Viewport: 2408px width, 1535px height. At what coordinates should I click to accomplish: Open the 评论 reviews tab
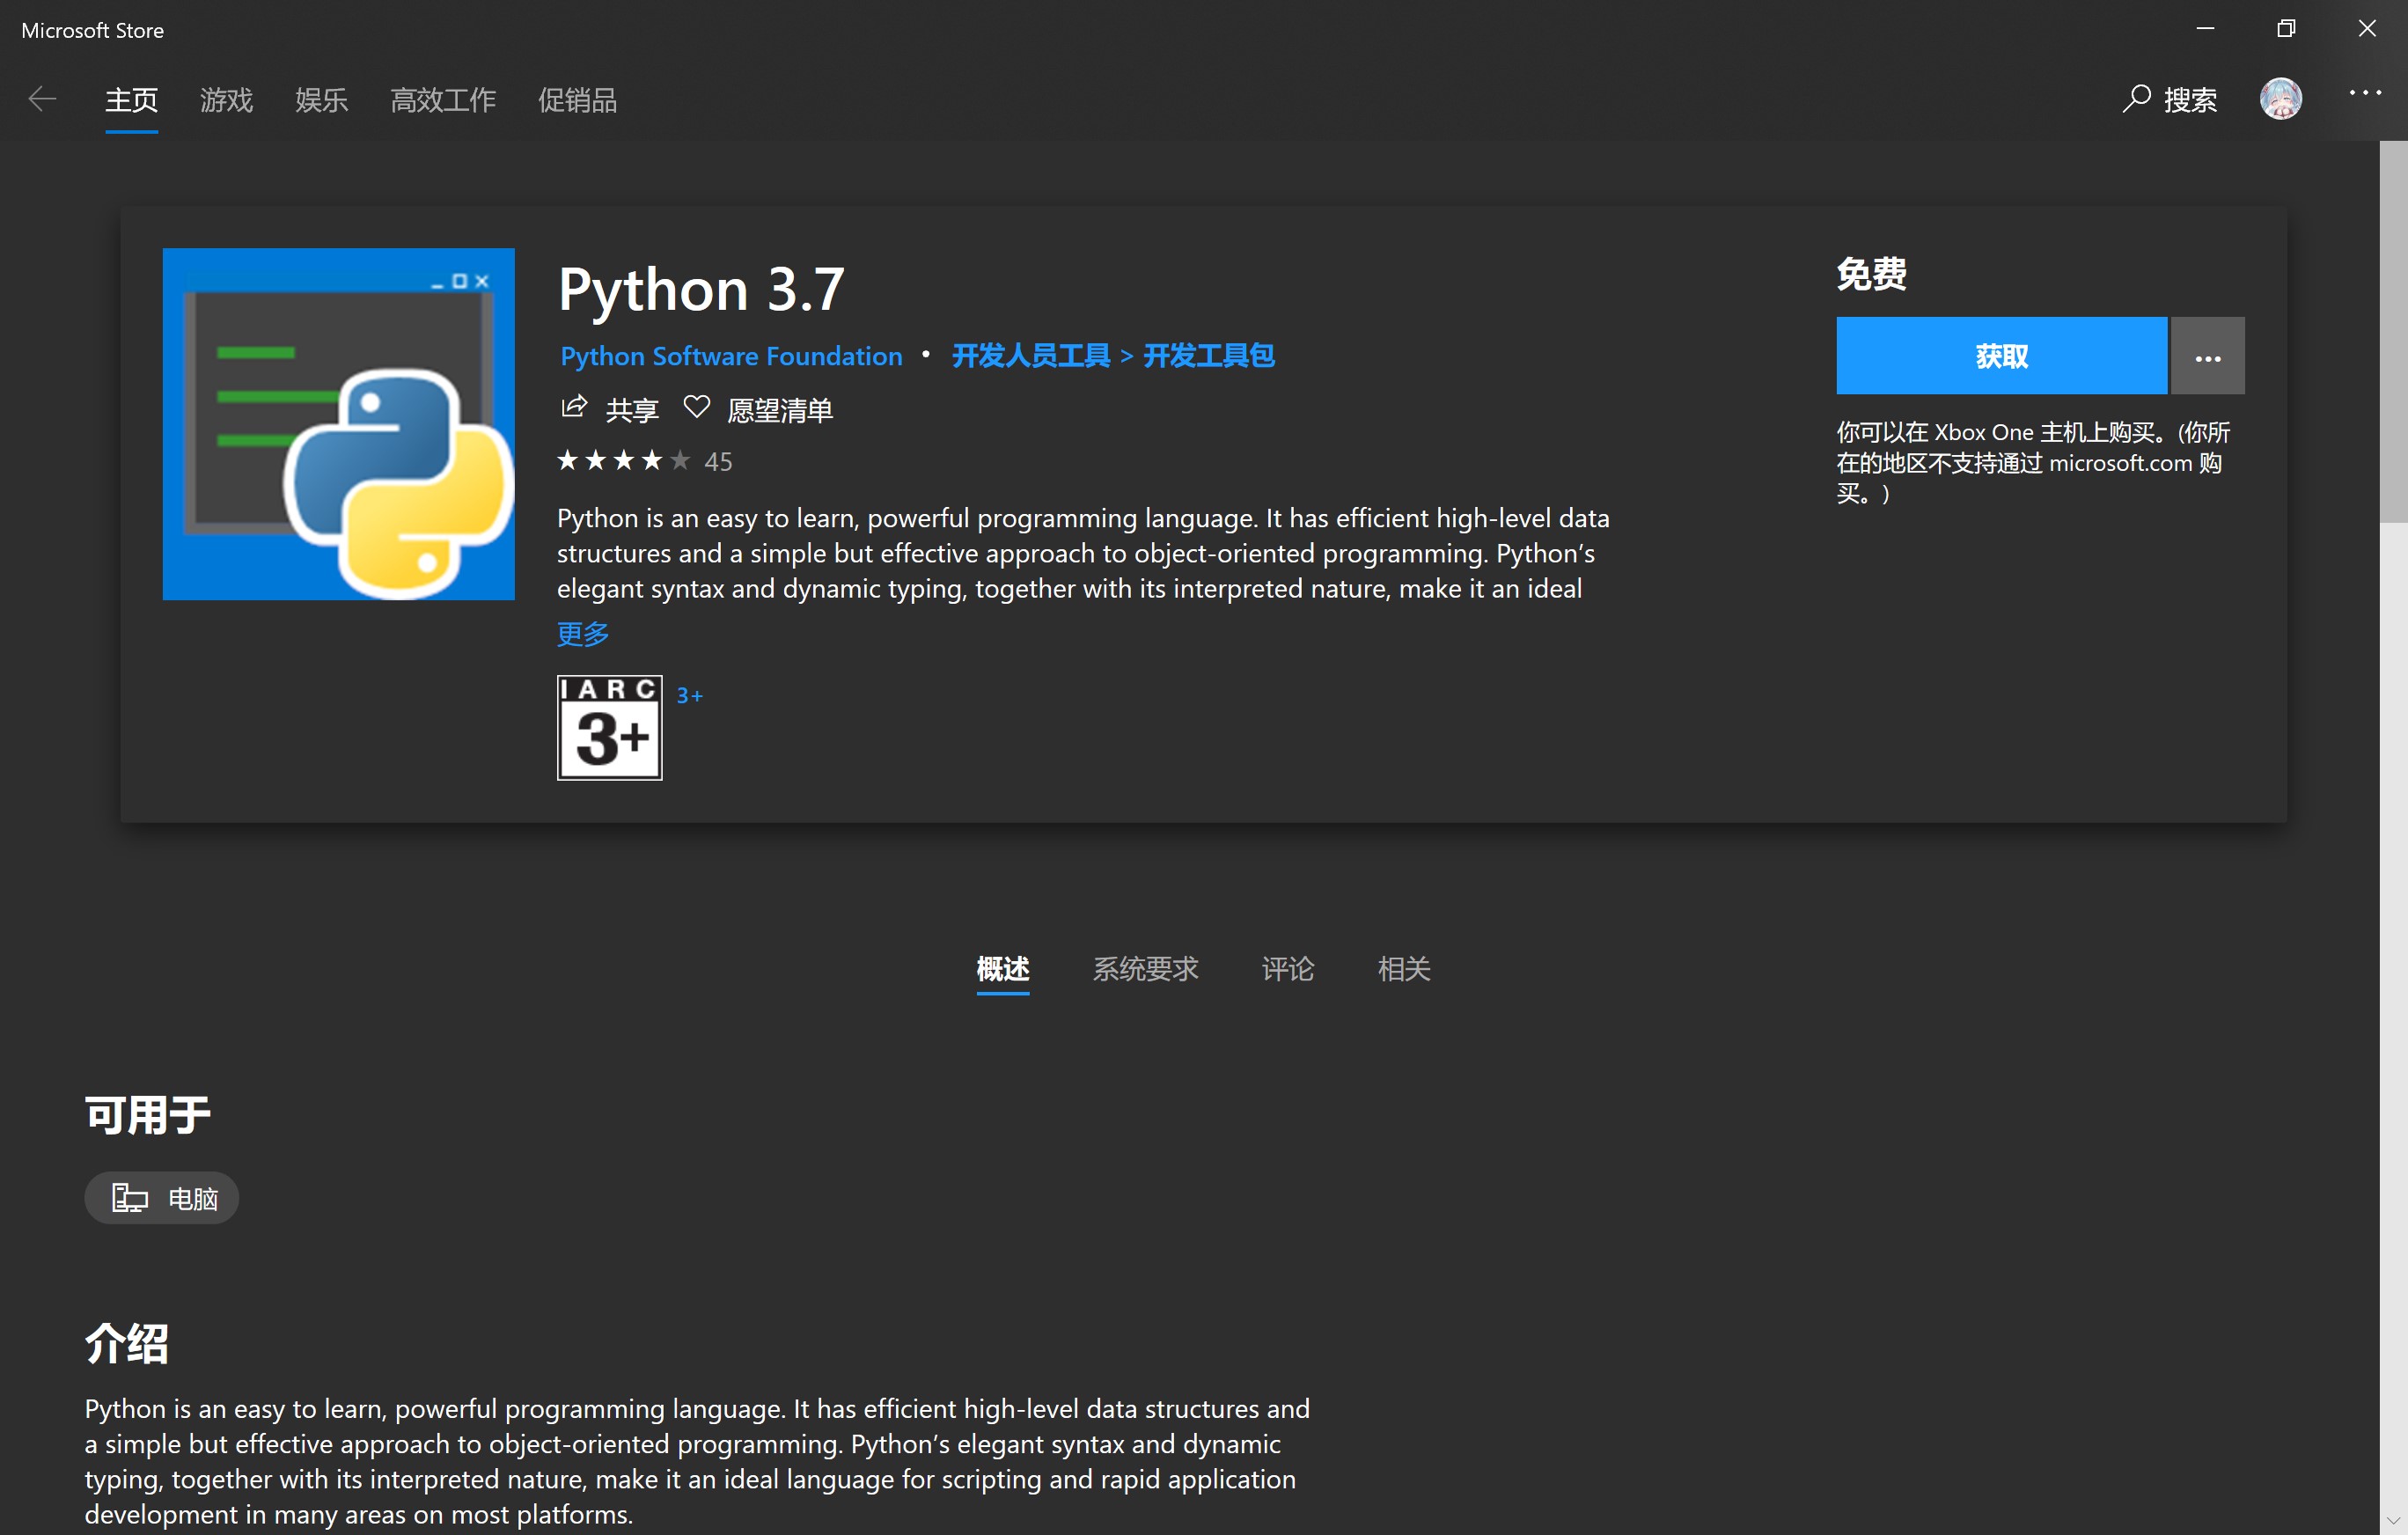point(1287,968)
